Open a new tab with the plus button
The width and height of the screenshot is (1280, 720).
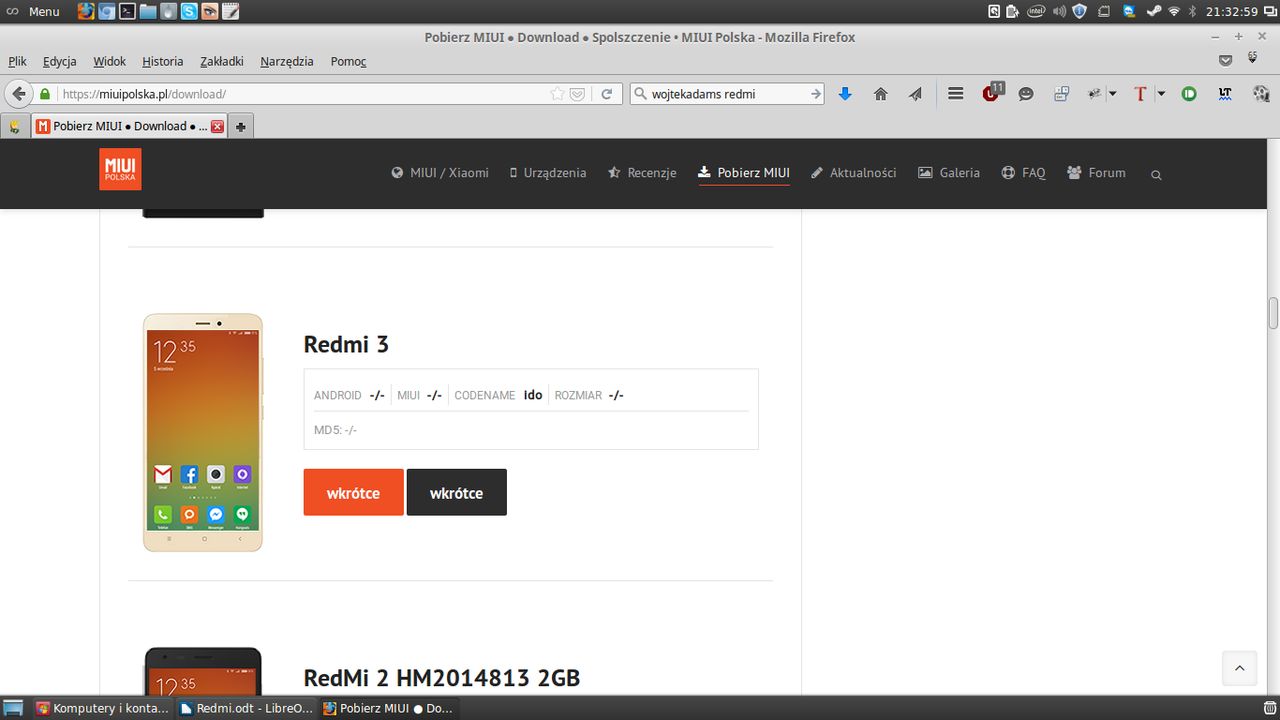tap(241, 127)
